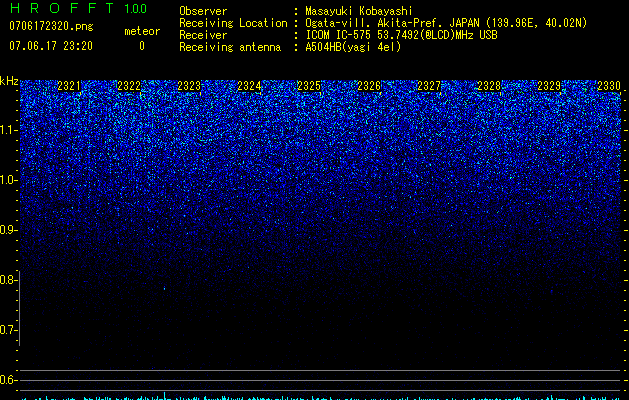Click the HROFFT 1.0.0 title text

[x=78, y=8]
